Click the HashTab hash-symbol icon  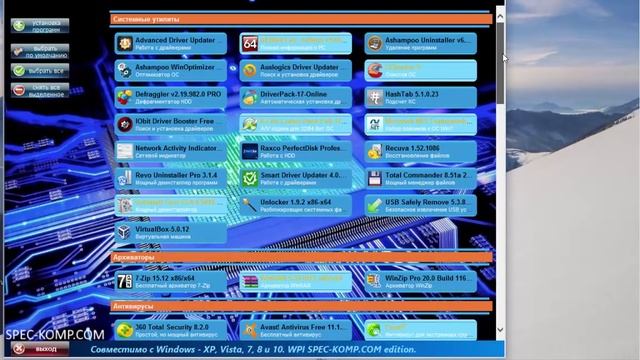[x=375, y=97]
